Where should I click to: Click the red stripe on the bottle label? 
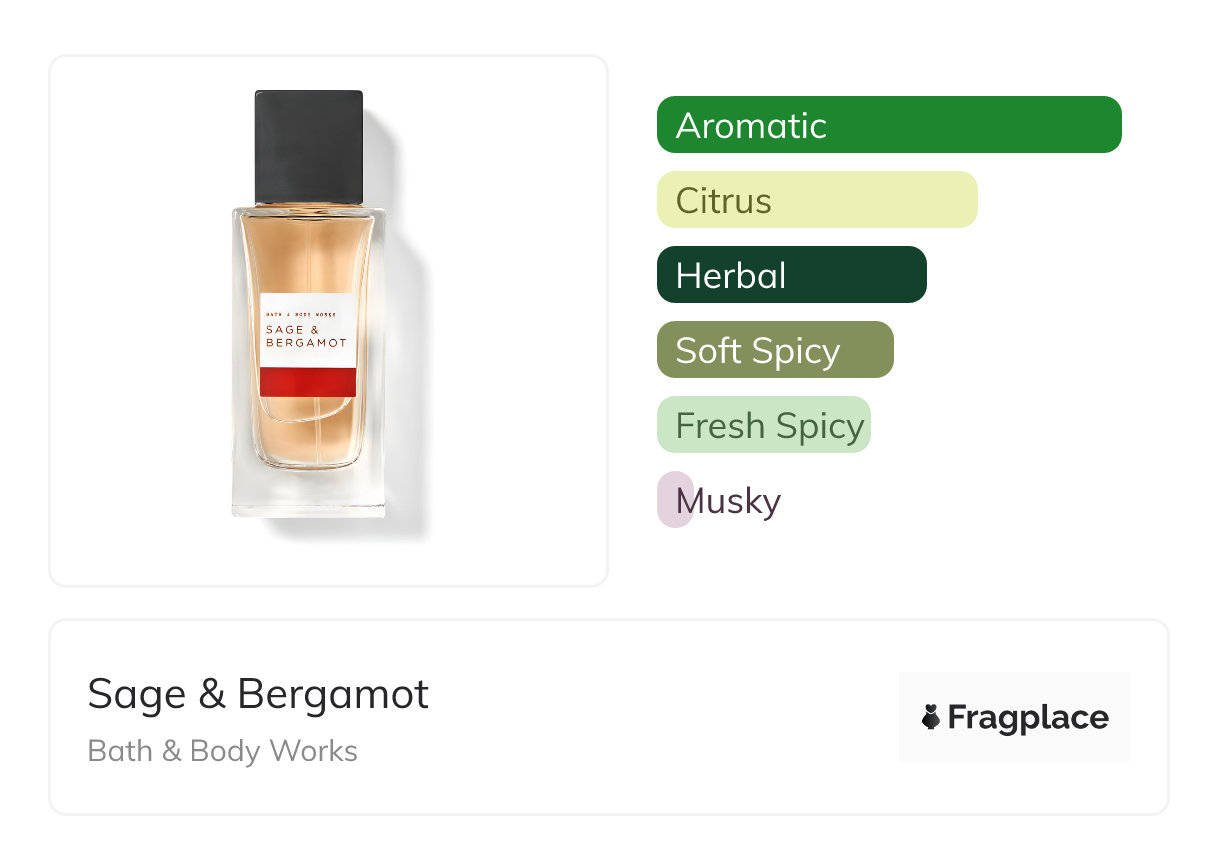(x=307, y=381)
